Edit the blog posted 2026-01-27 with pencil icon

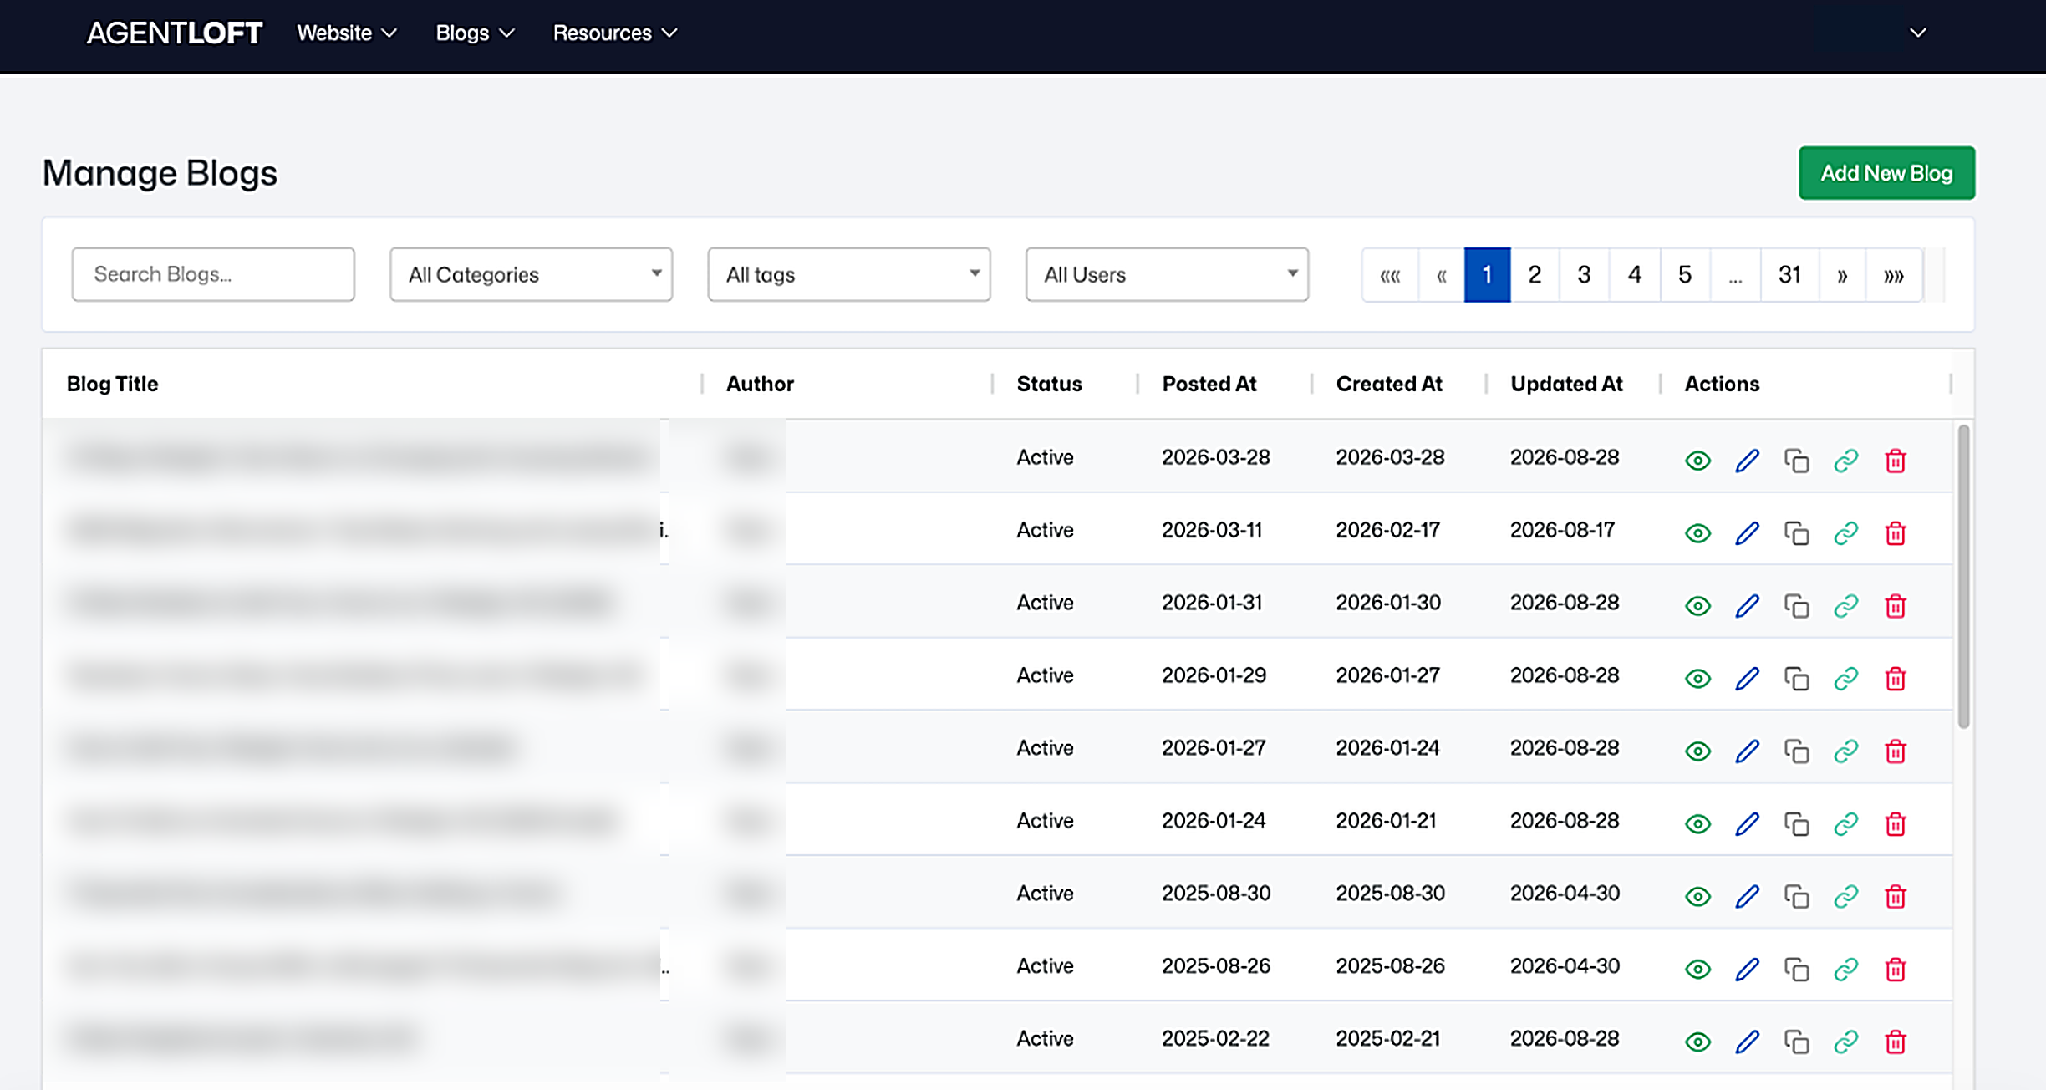pos(1747,751)
